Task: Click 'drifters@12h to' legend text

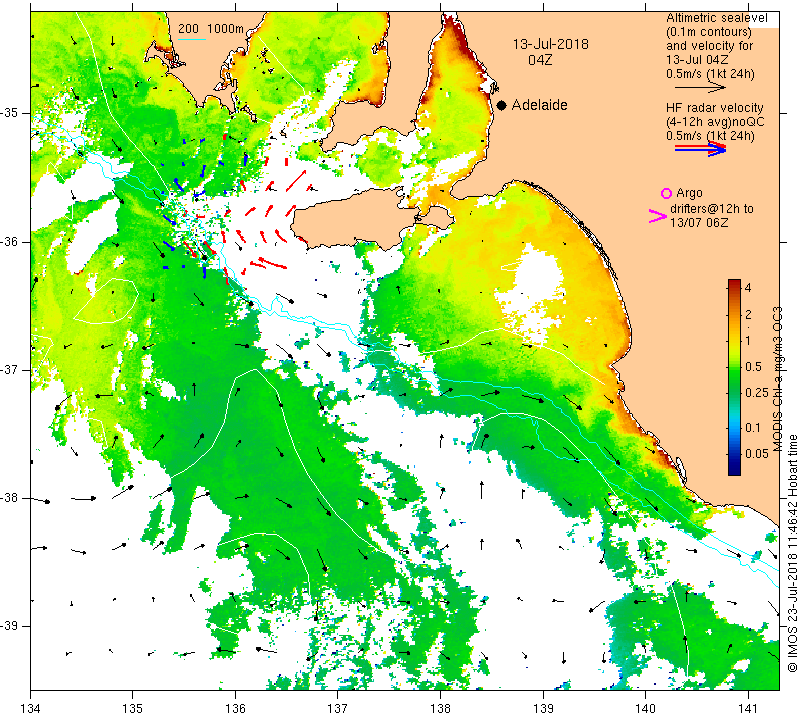Action: coord(711,209)
